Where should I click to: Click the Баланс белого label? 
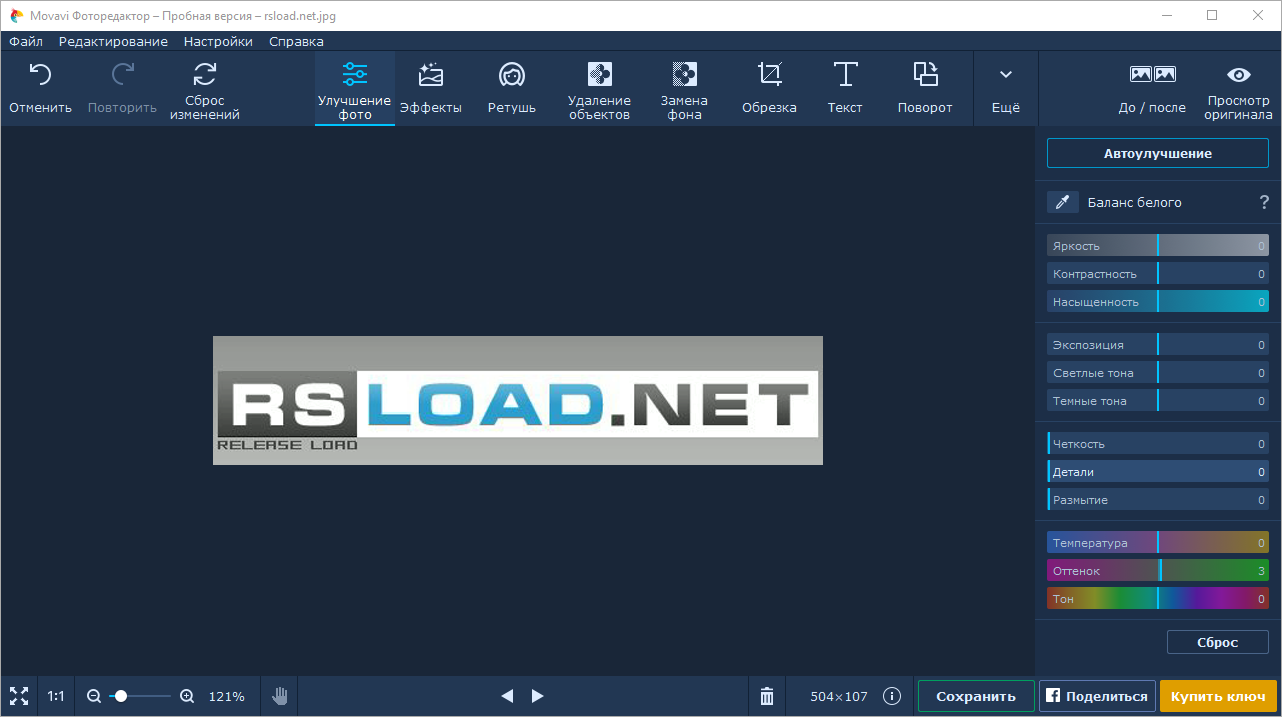(x=1135, y=202)
